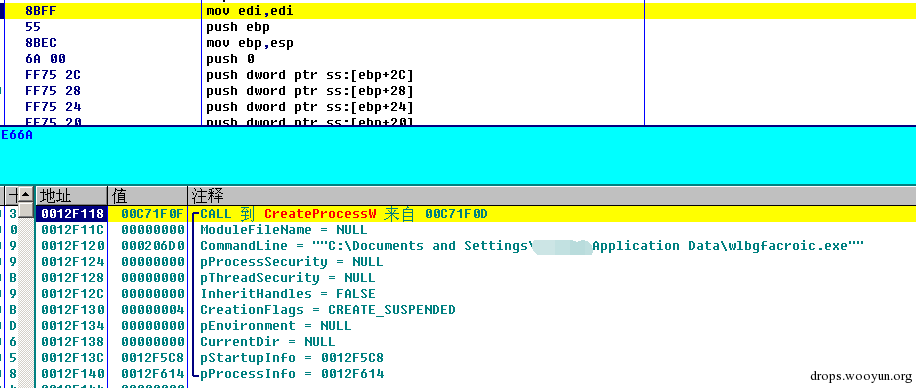The width and height of the screenshot is (916, 388).
Task: Click stack value 00000004
Action: pos(152,310)
